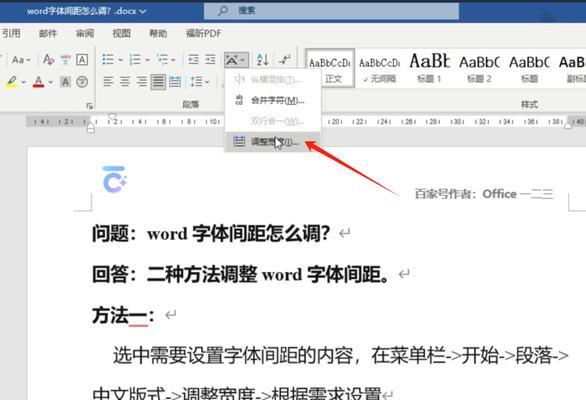The height and width of the screenshot is (400, 586).
Task: Open the 引用 ribbon tab
Action: 11,34
